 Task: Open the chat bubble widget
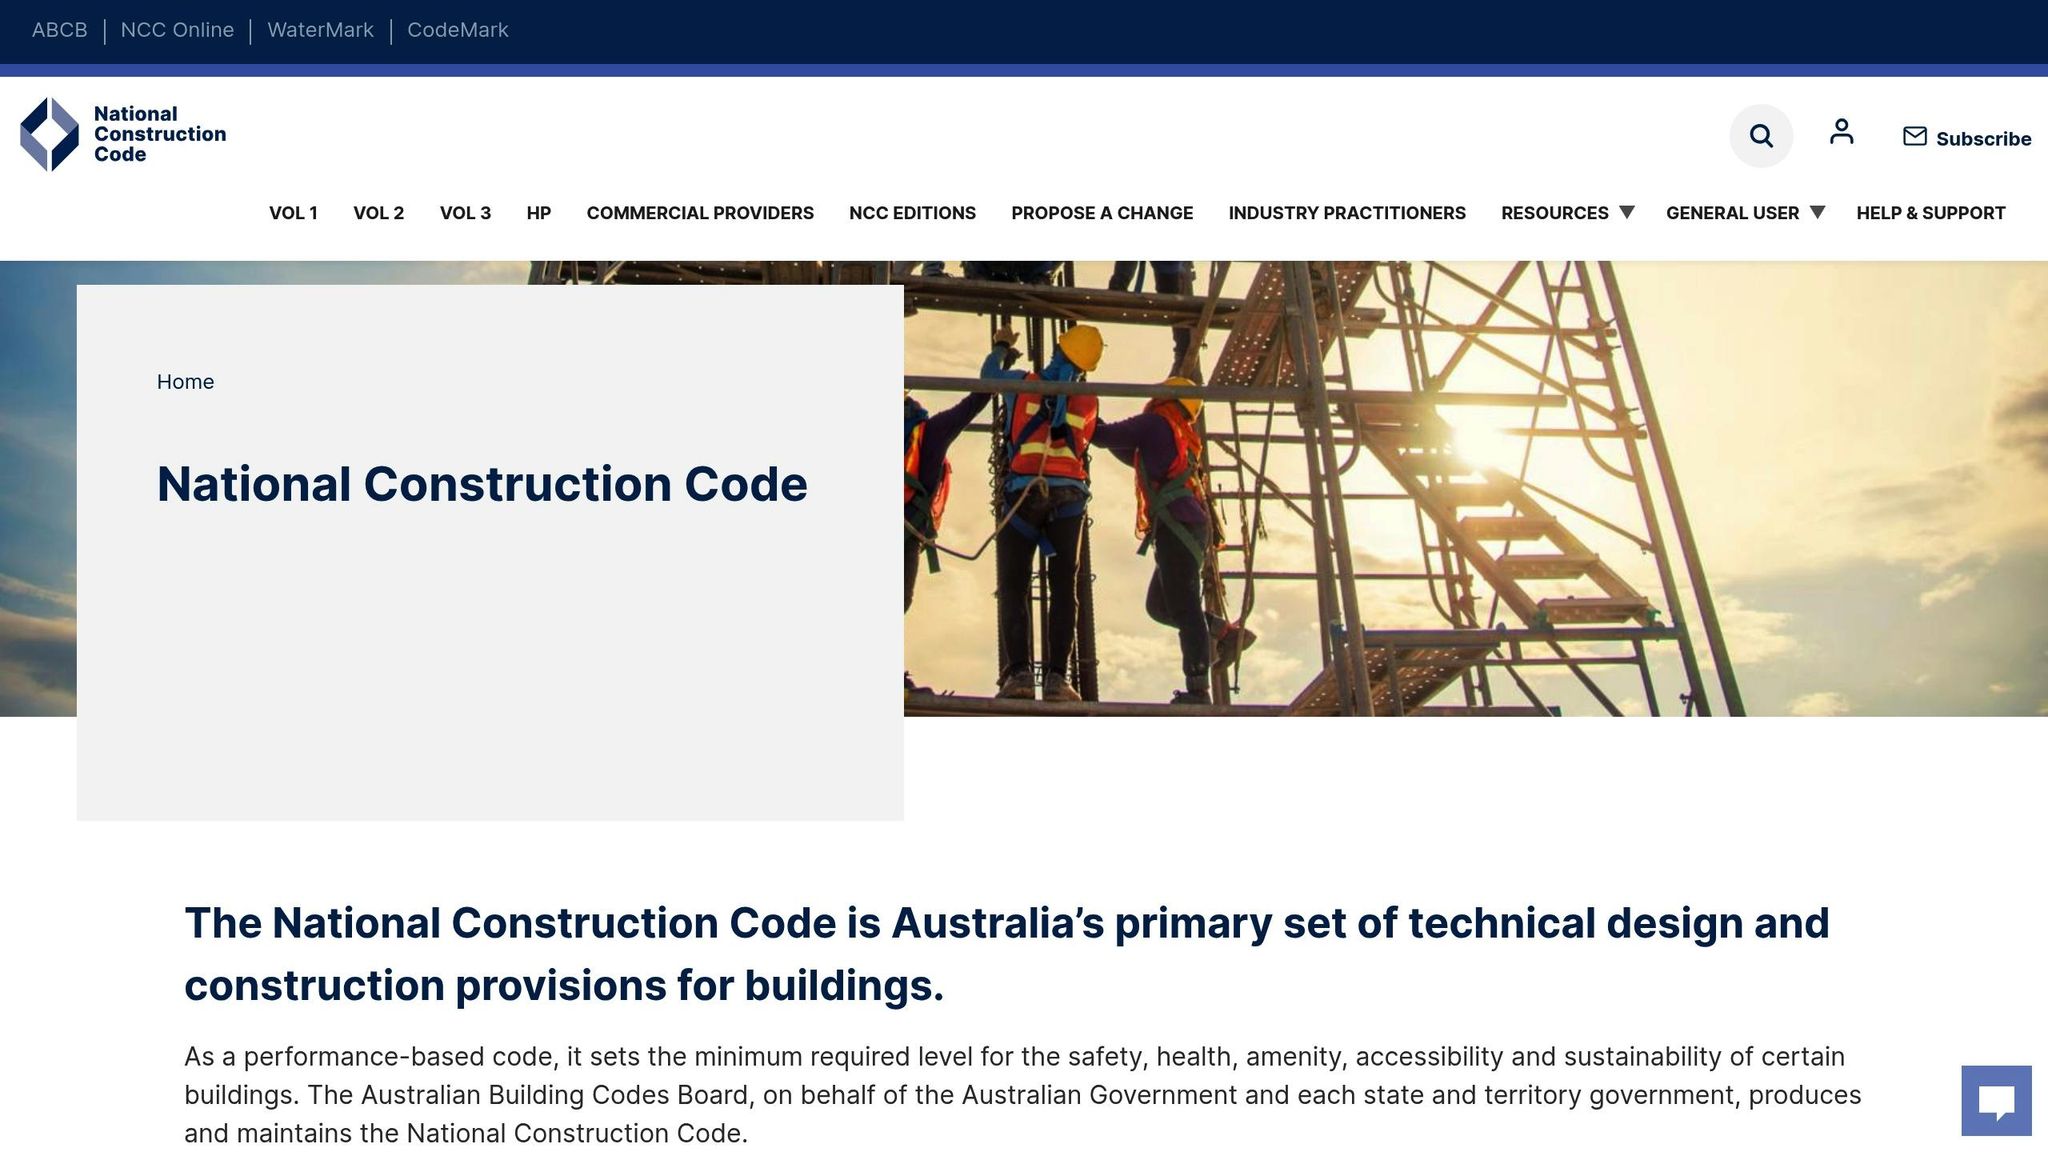pyautogui.click(x=1996, y=1101)
